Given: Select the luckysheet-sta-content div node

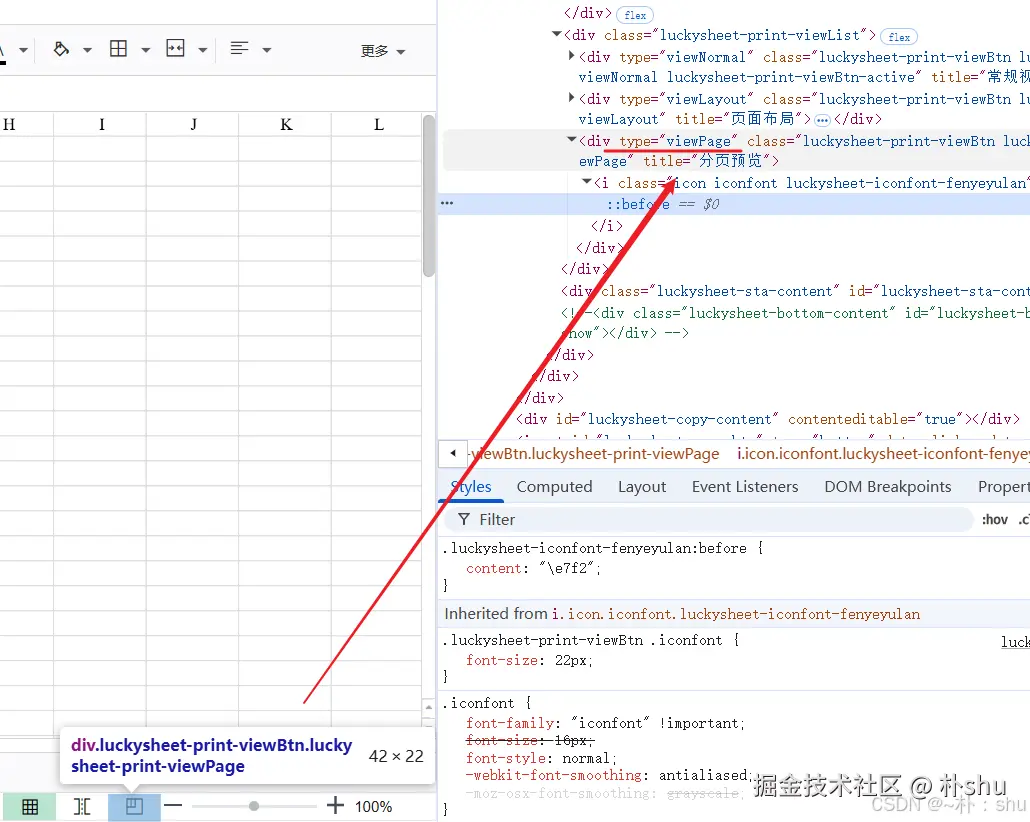Looking at the screenshot, I should [x=795, y=291].
